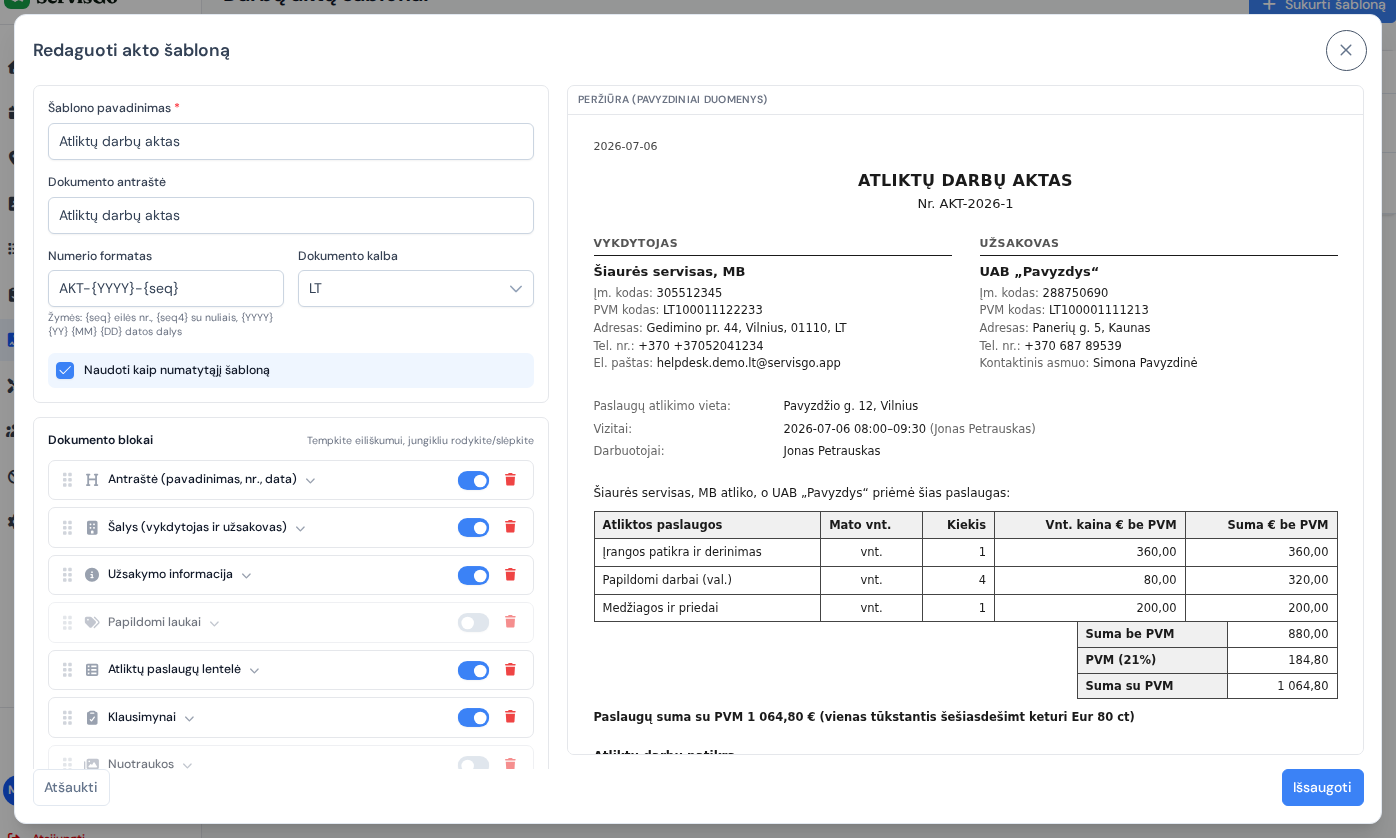Expand the Šalys block settings chevron
Viewport: 1396px width, 838px height.
pos(300,528)
